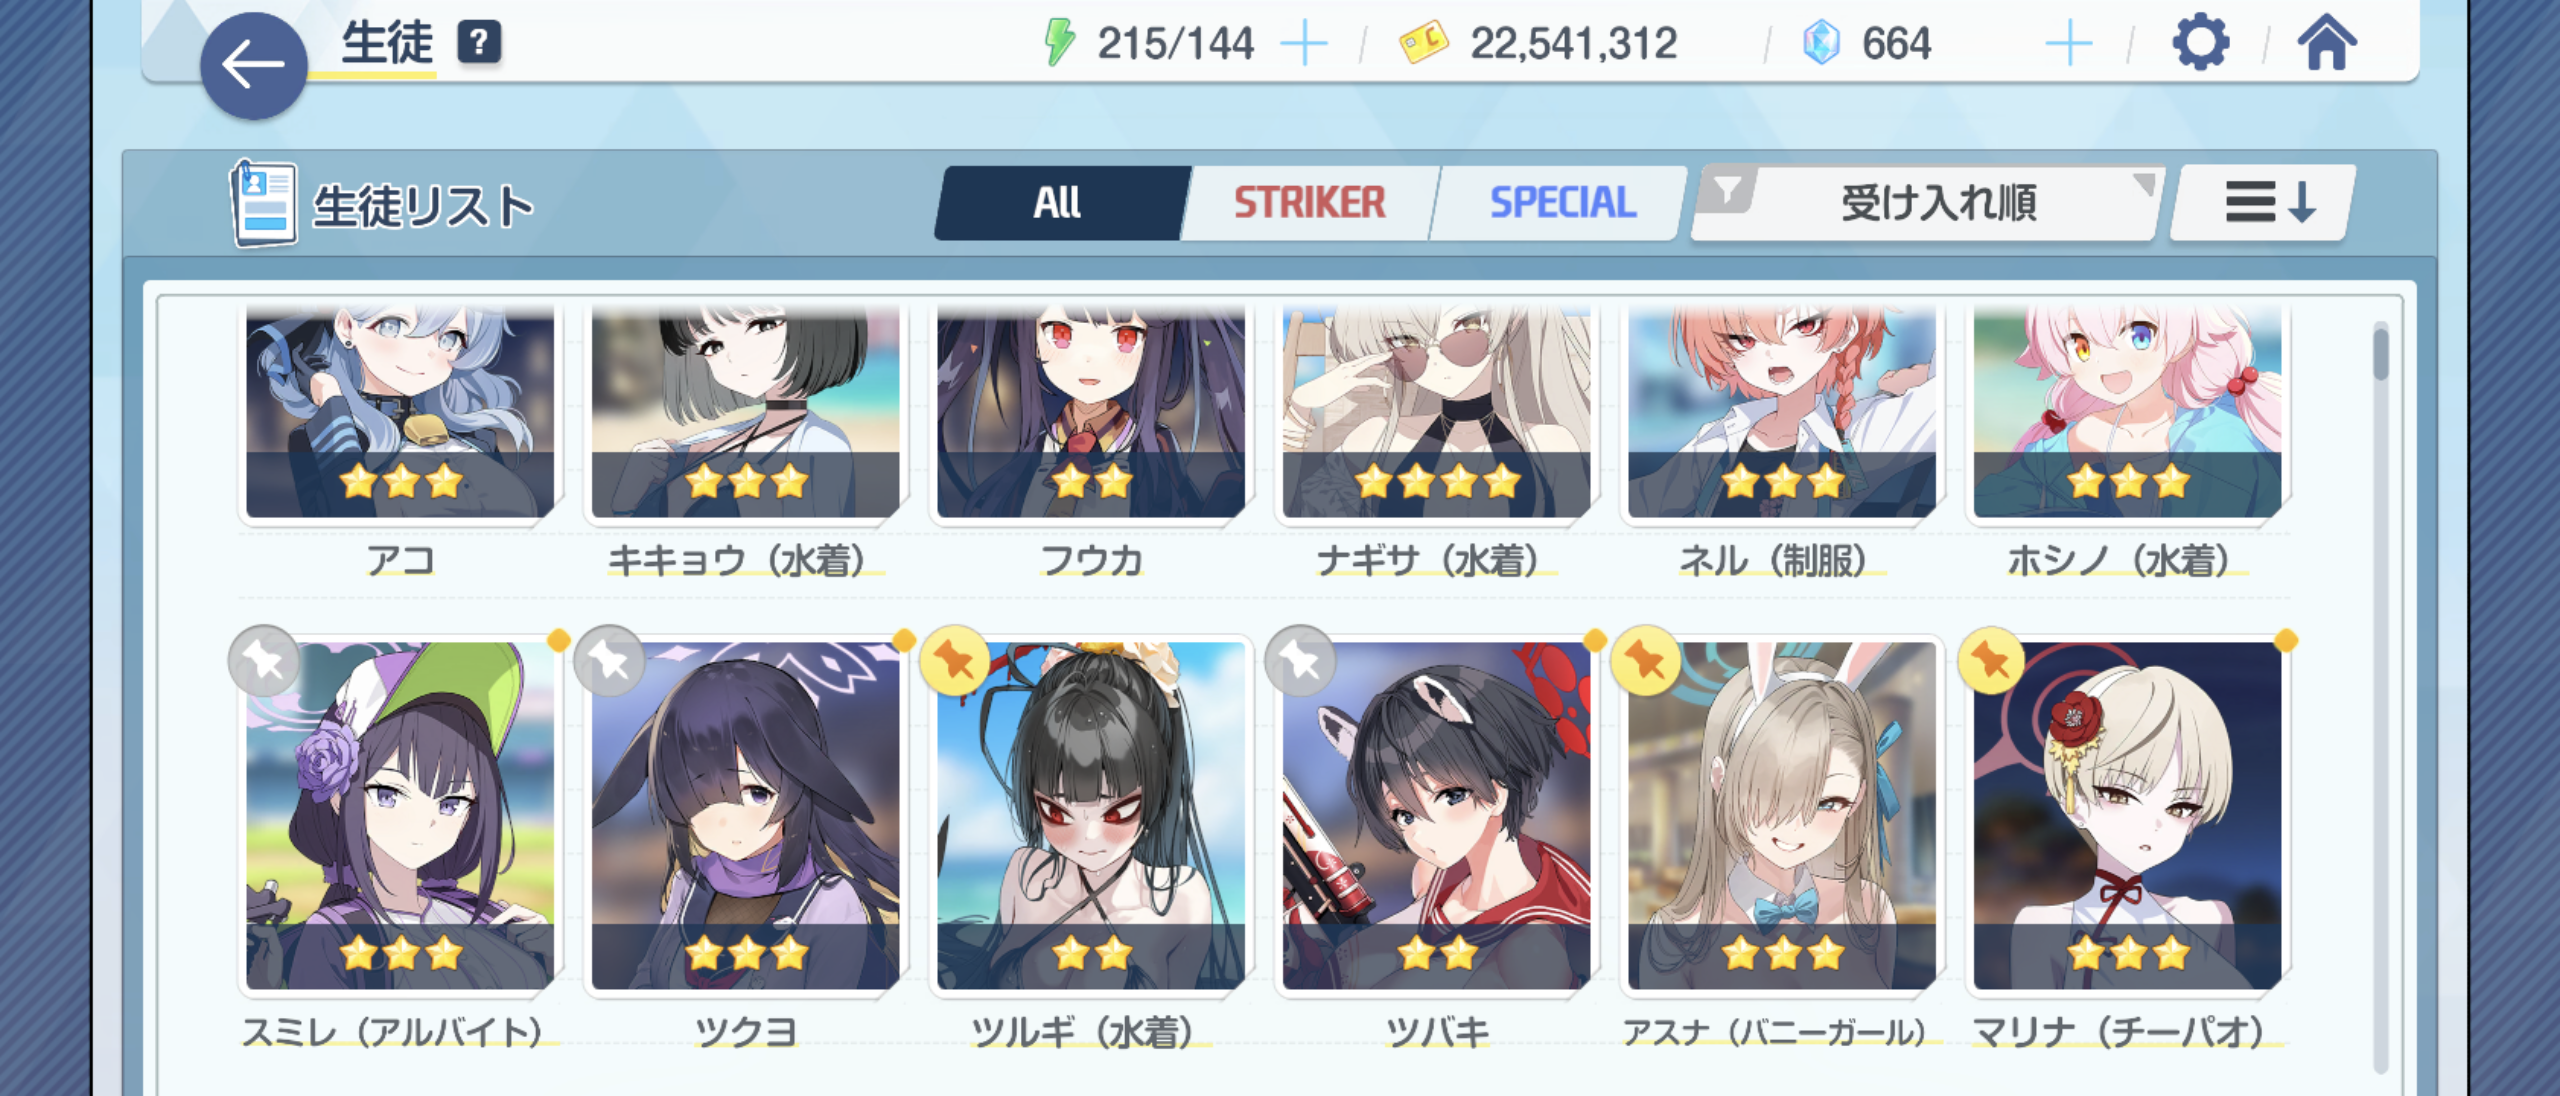This screenshot has width=2560, height=1096.
Task: Toggle favorite pin on ツバキ
Action: (1300, 660)
